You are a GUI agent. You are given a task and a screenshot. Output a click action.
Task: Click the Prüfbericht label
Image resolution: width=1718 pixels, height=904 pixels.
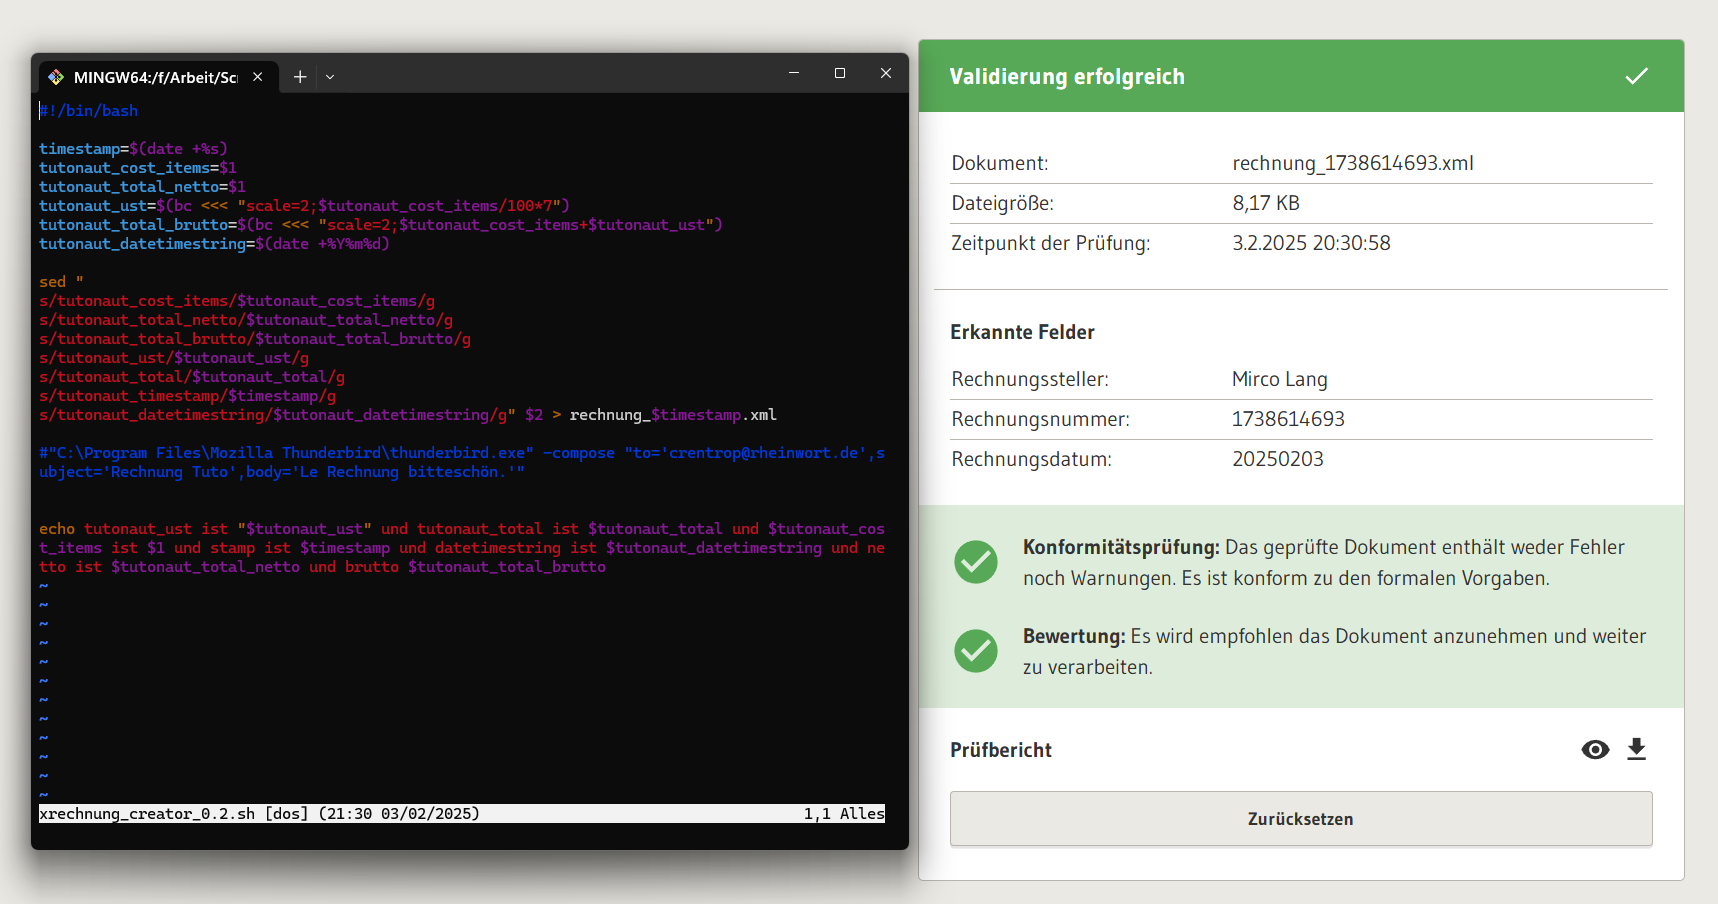coord(1001,750)
